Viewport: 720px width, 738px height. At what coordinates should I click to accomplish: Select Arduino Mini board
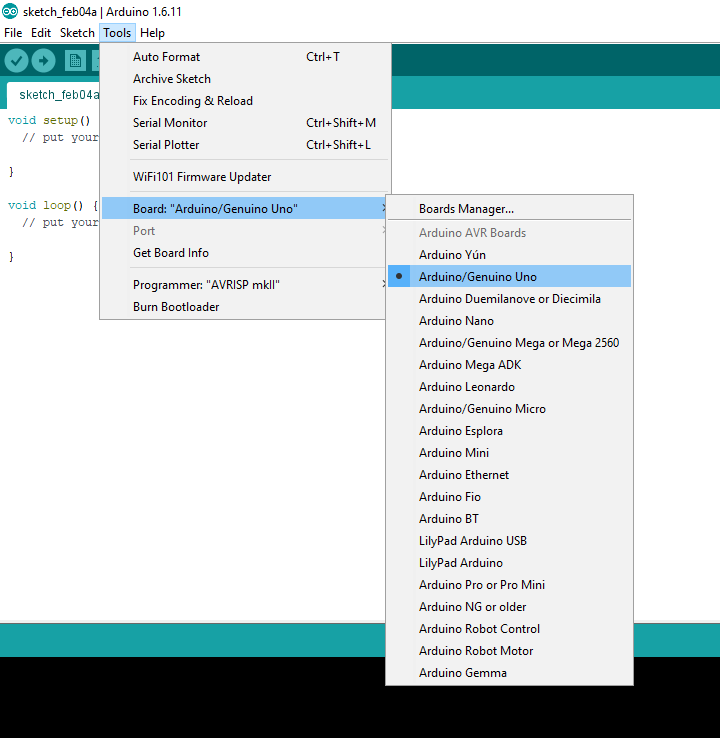coord(509,453)
